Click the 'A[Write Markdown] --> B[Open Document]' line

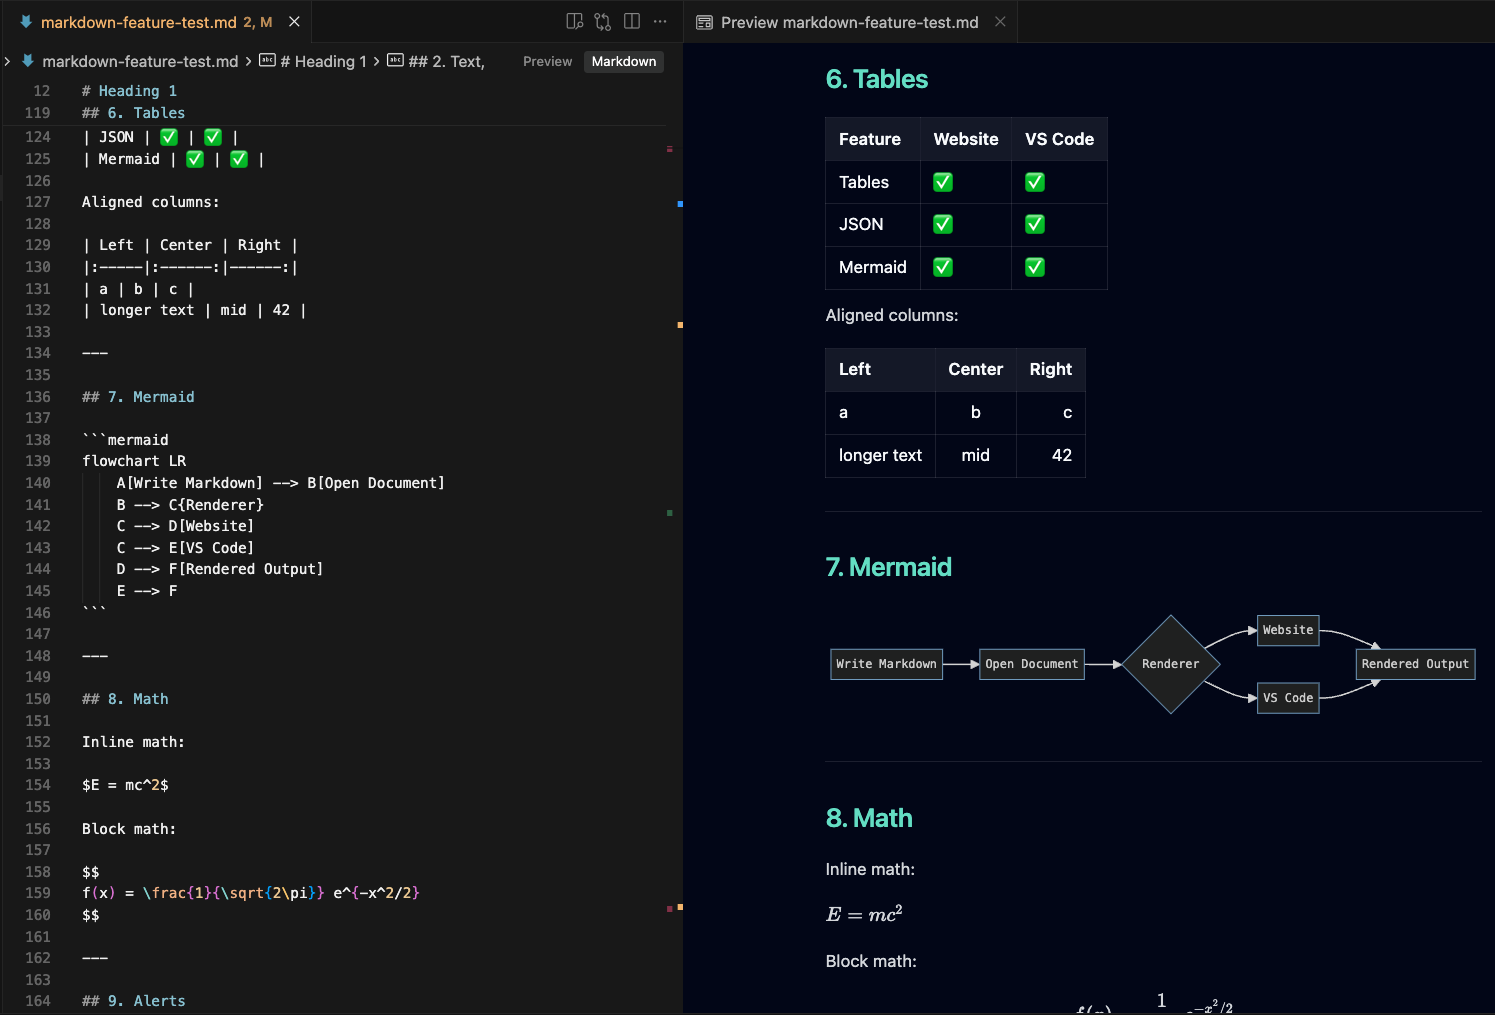(x=280, y=483)
